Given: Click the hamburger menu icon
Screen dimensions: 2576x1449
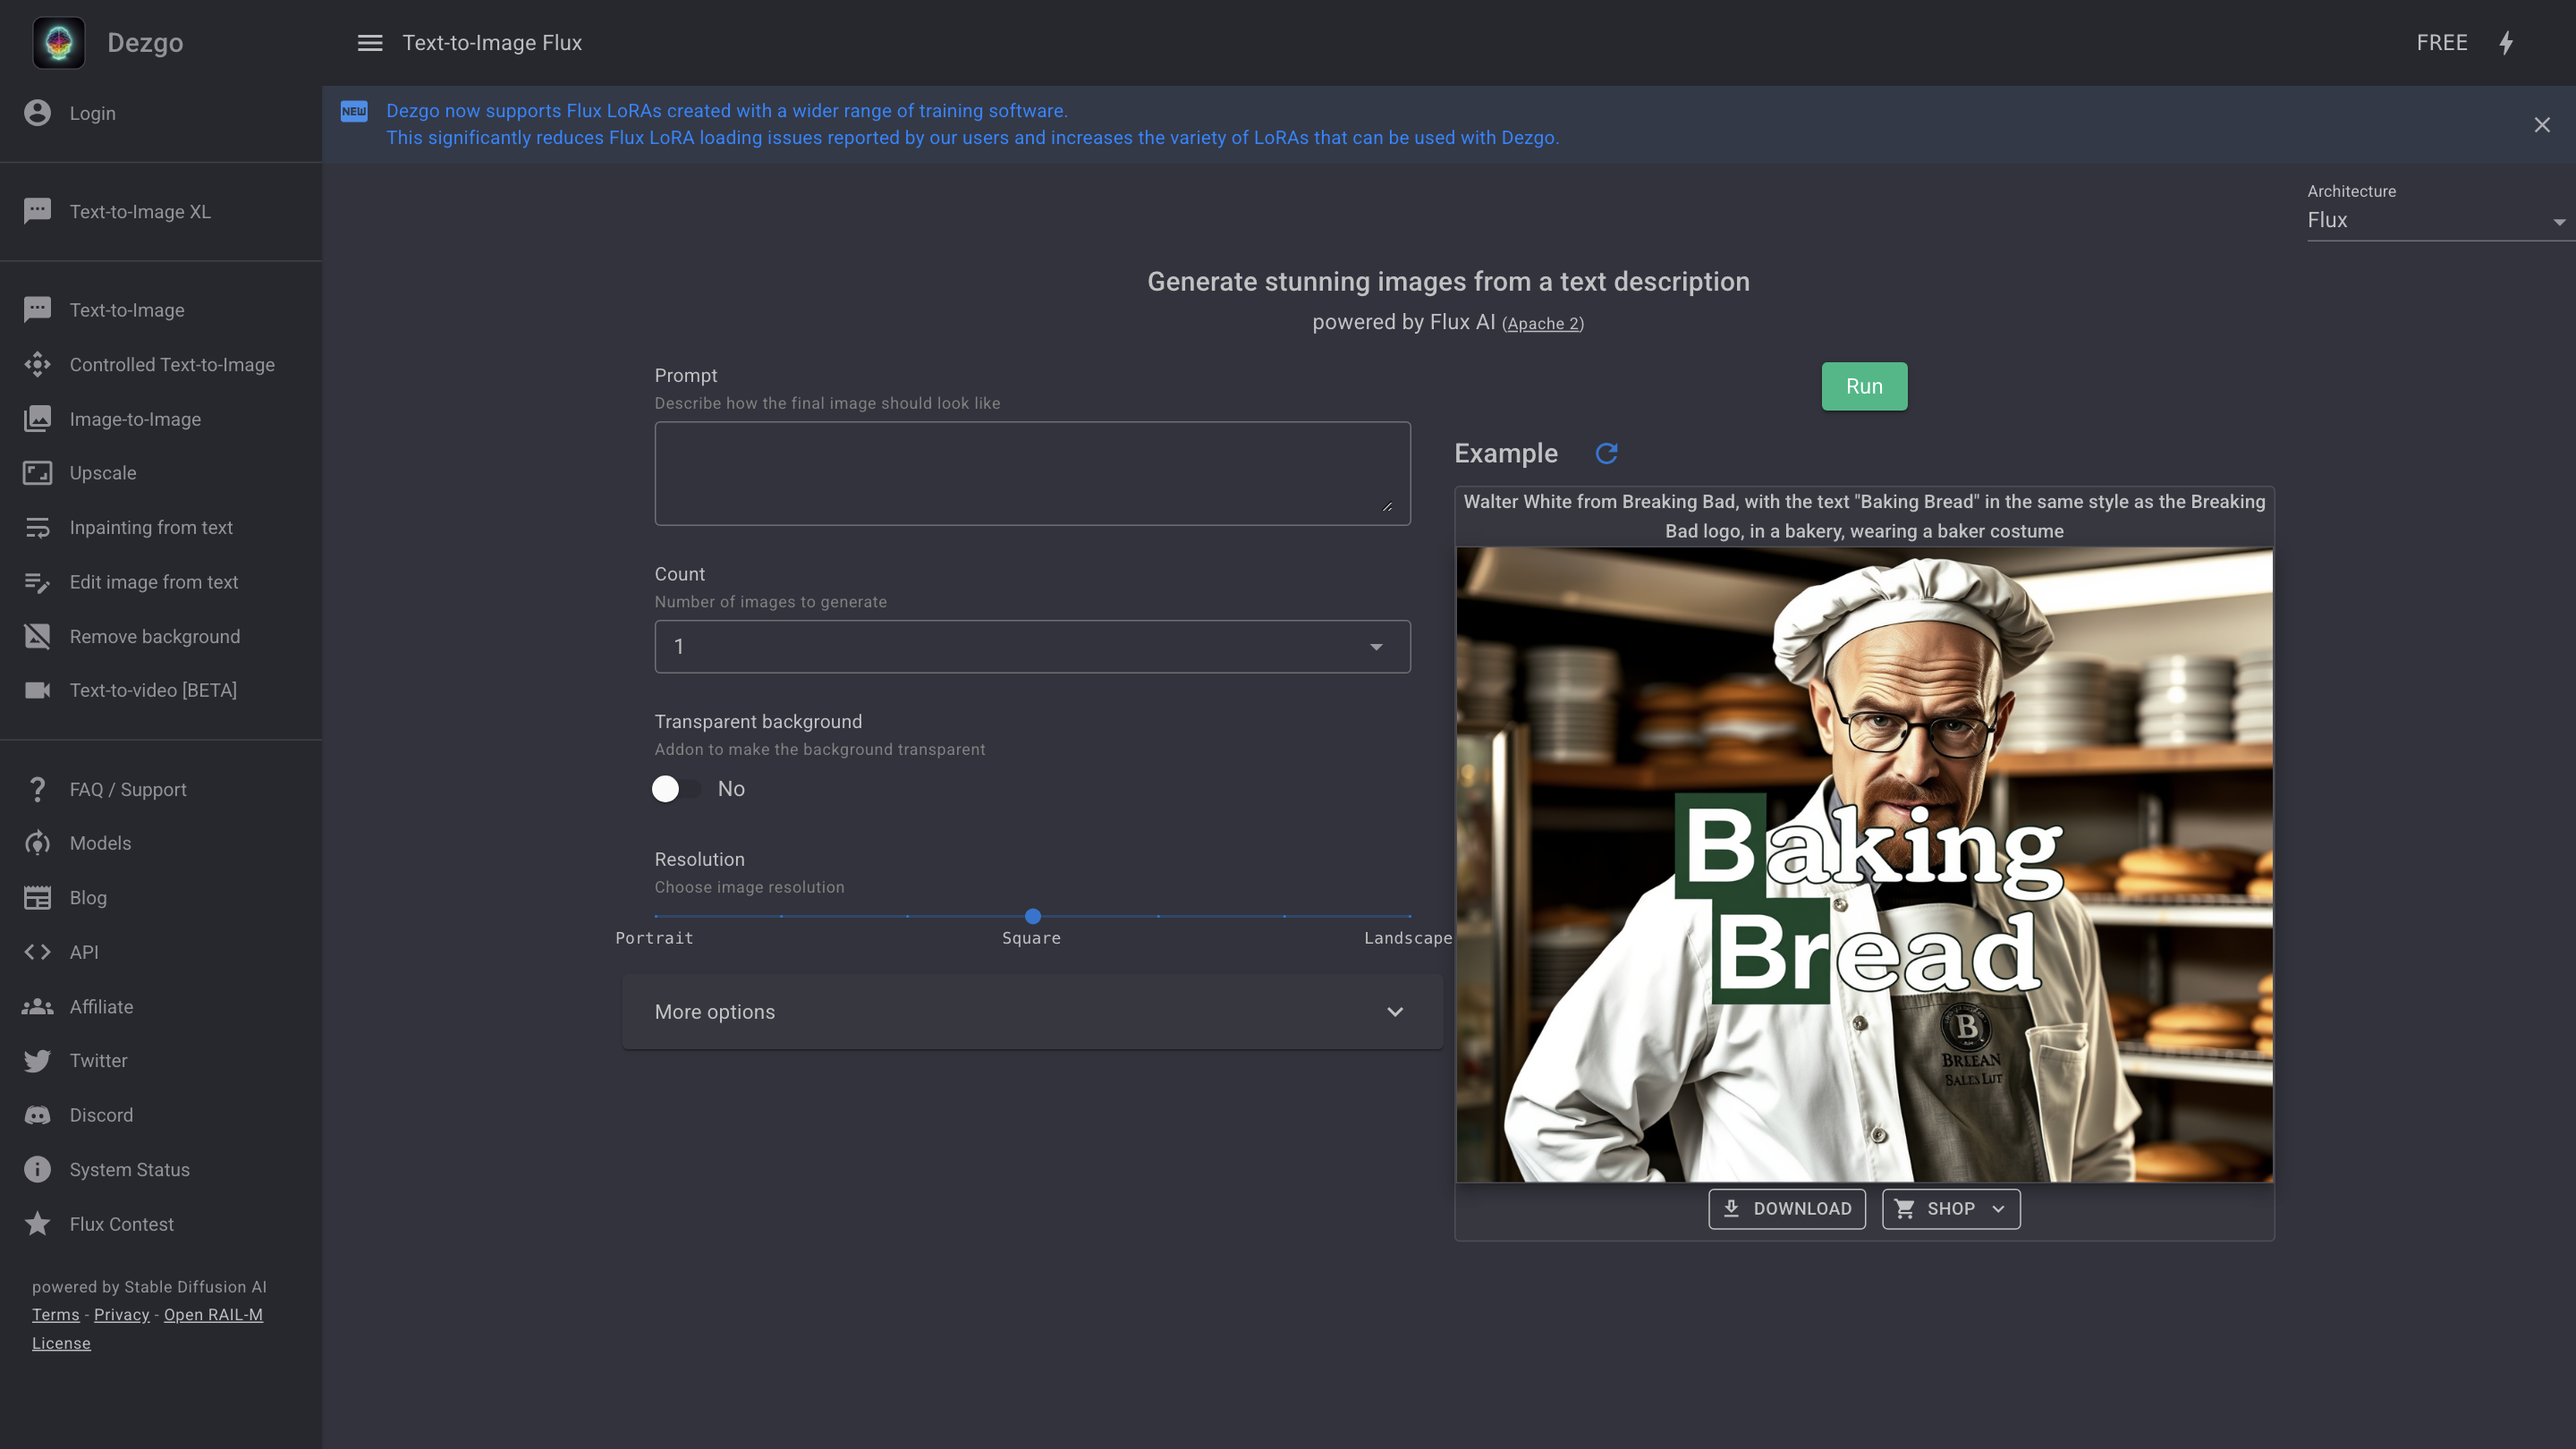Looking at the screenshot, I should [x=370, y=43].
